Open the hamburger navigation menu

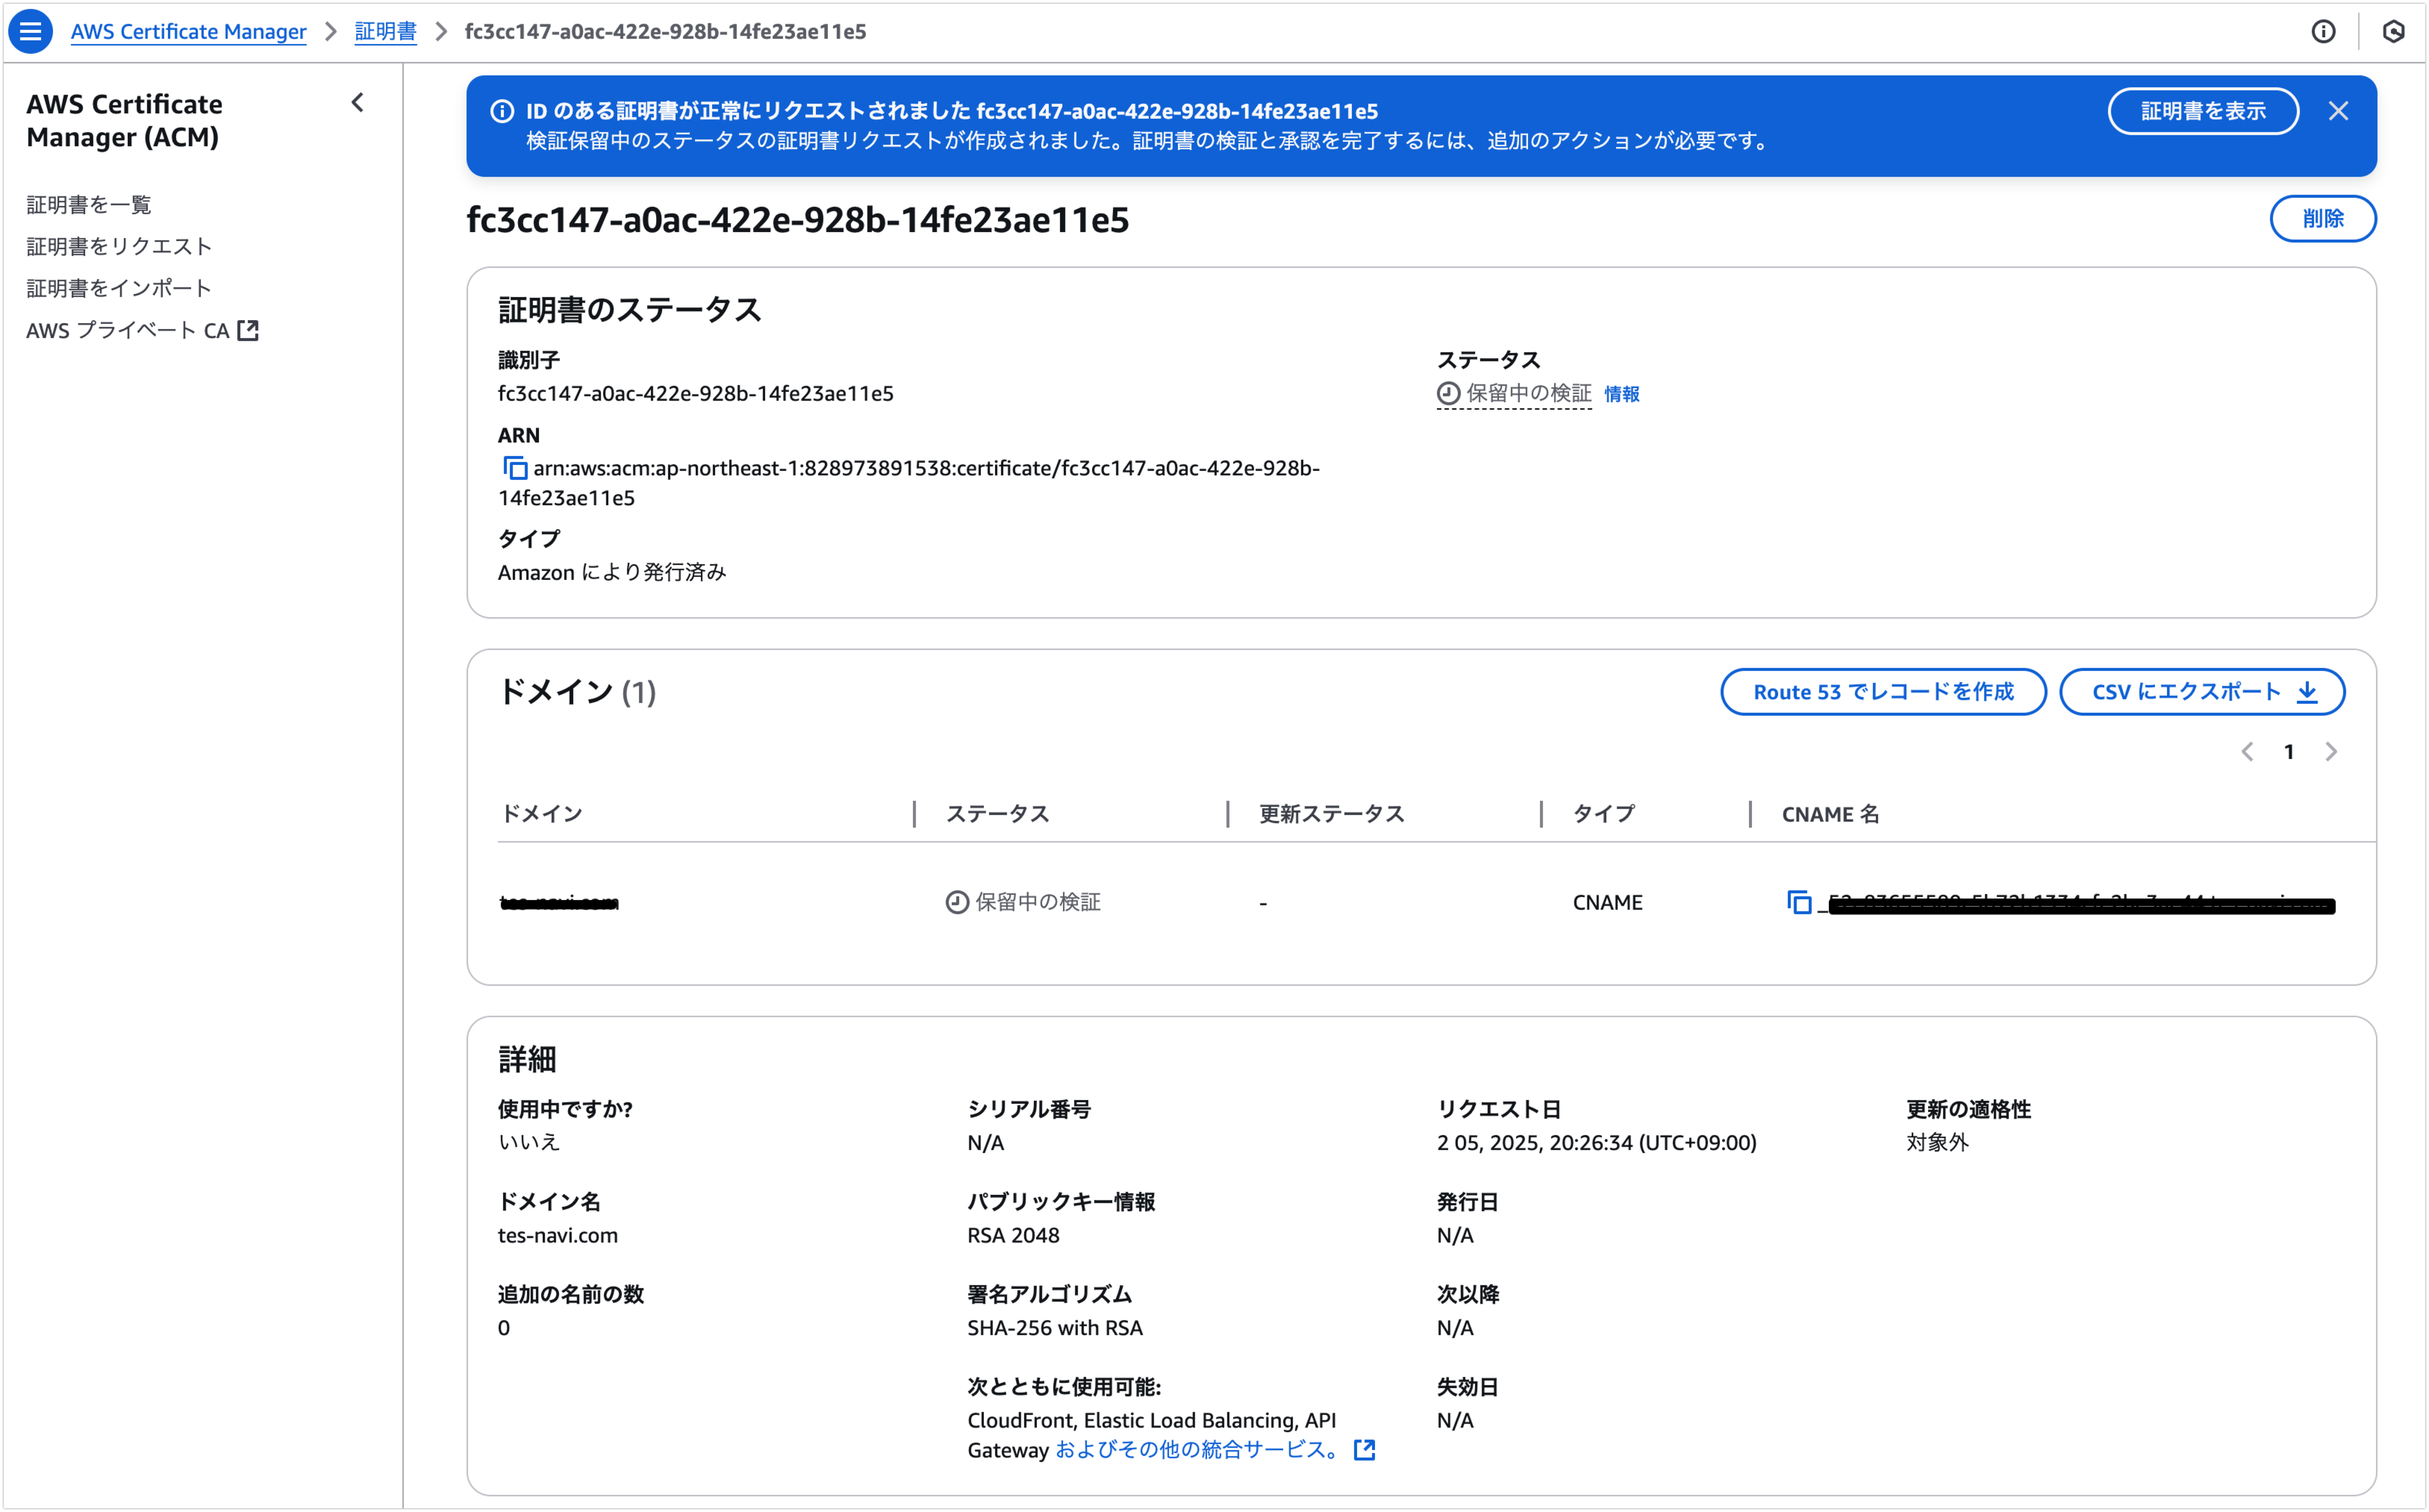point(30,31)
